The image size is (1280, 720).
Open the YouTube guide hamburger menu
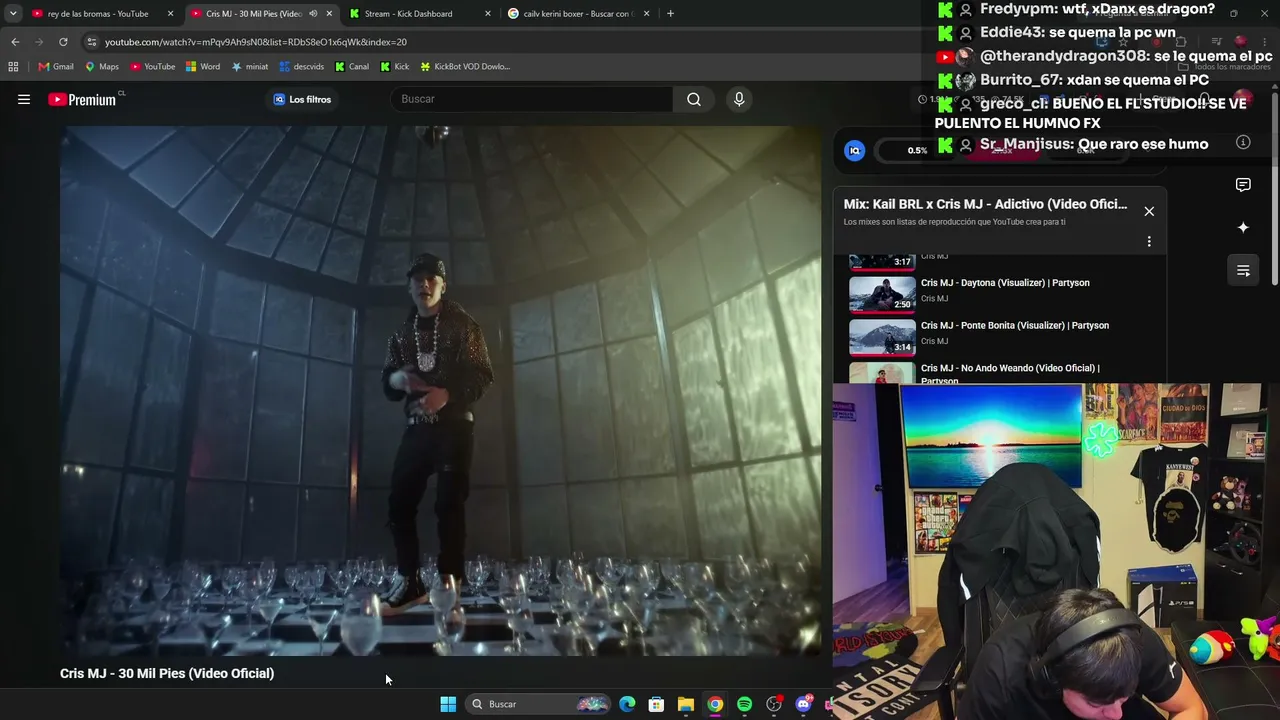(x=24, y=99)
